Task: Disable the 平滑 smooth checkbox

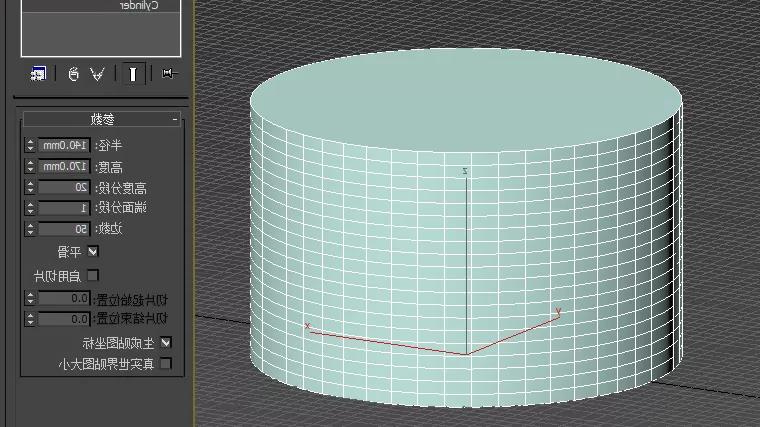Action: 95,251
